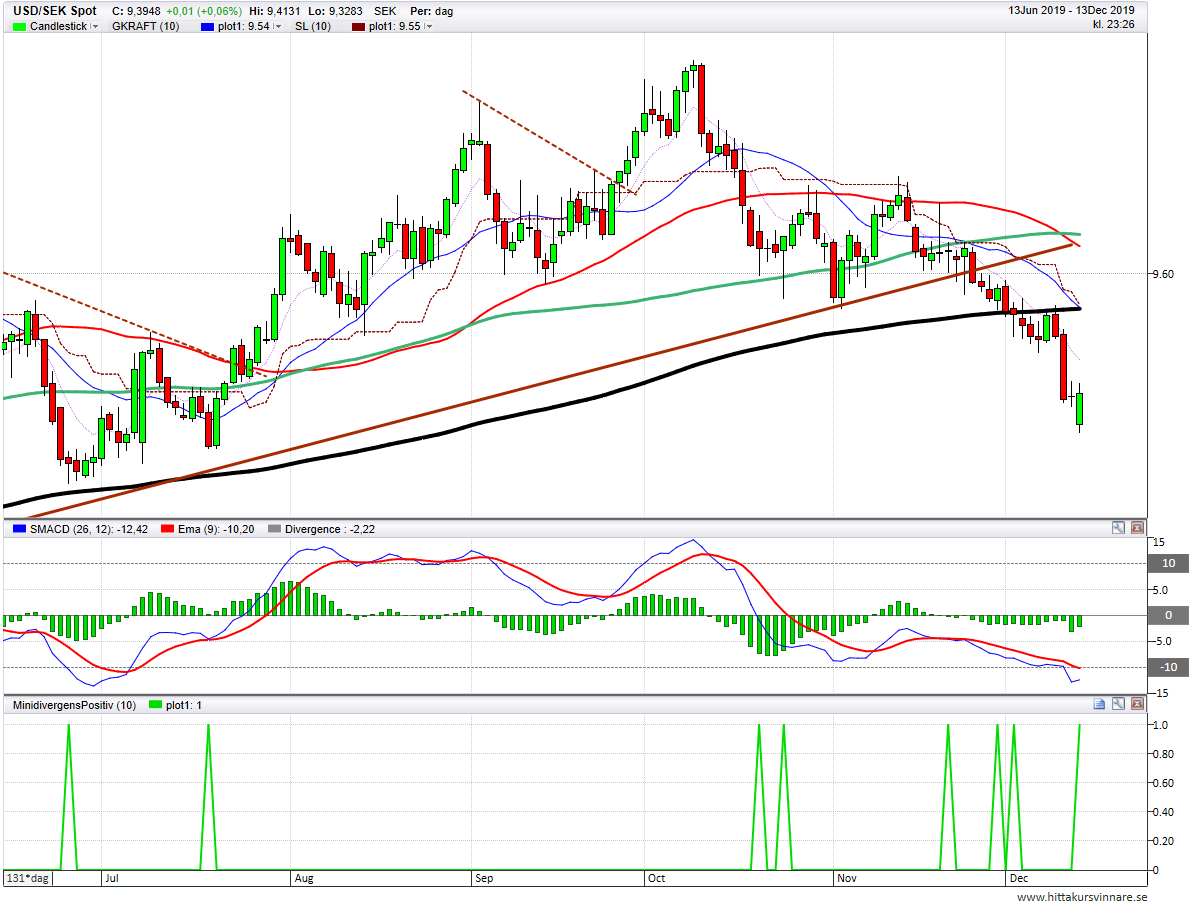Click the time stamp kl. 23:26
Image resolution: width=1192 pixels, height=902 pixels.
(1114, 24)
